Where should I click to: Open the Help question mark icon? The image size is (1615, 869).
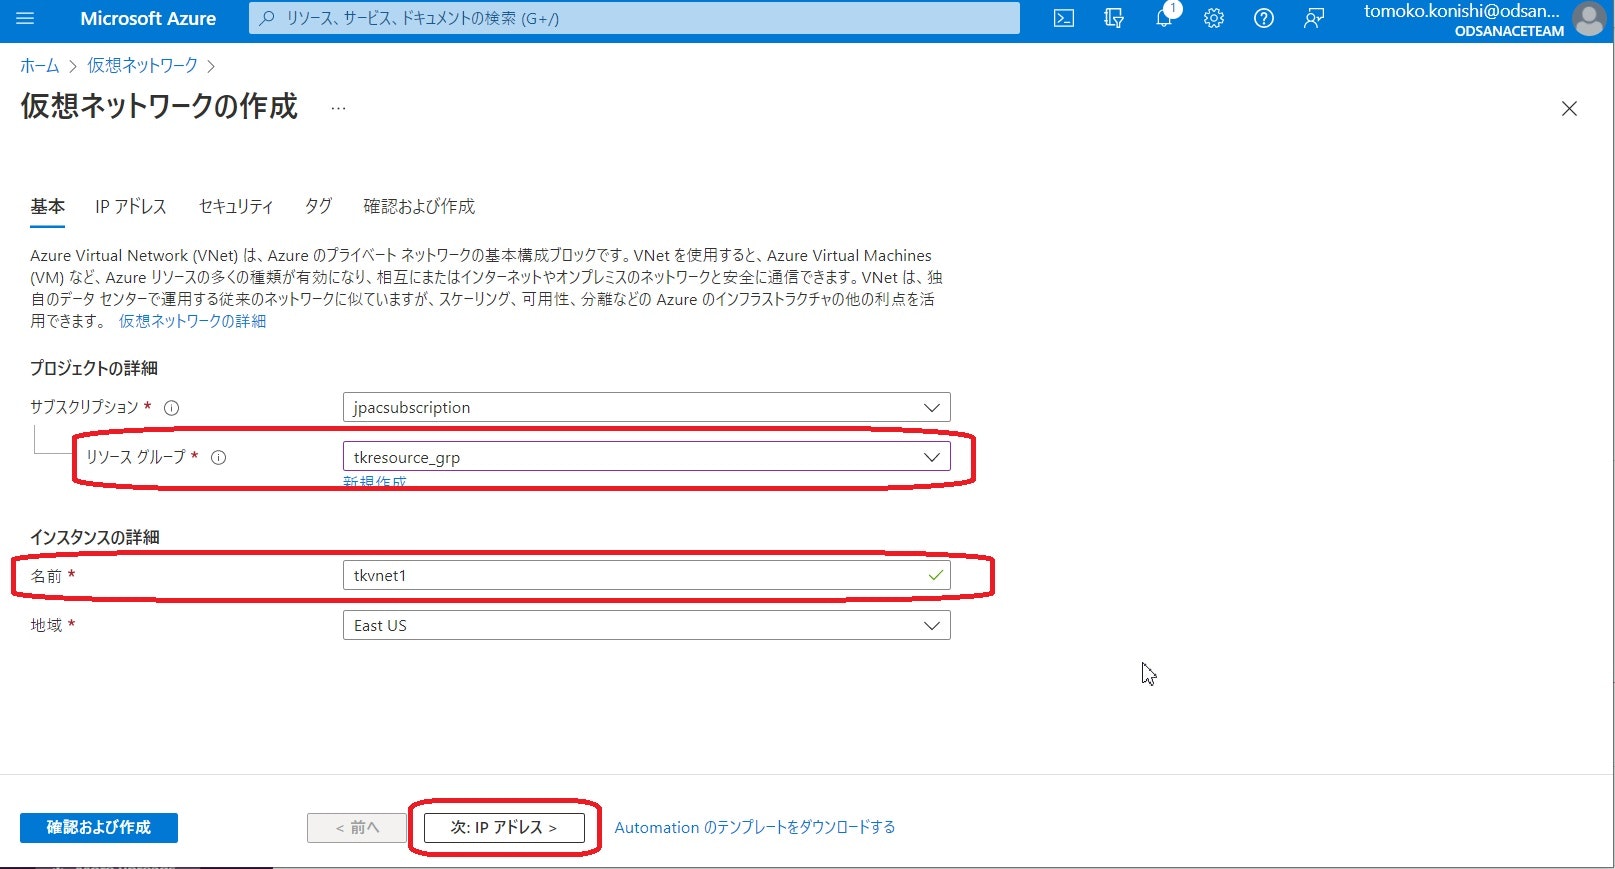(x=1264, y=18)
